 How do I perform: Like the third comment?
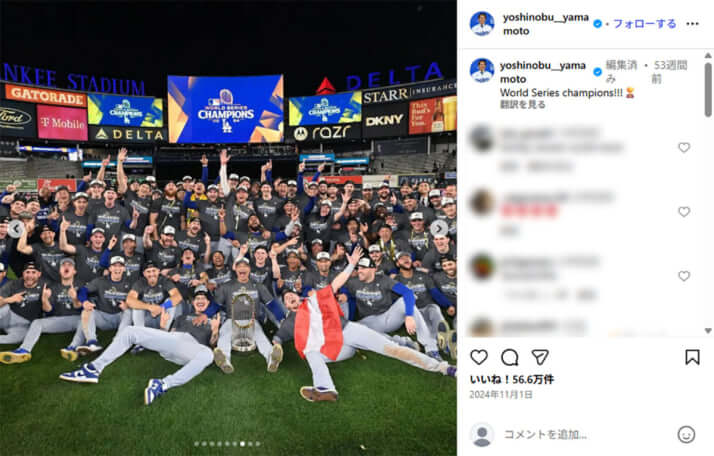(x=683, y=276)
